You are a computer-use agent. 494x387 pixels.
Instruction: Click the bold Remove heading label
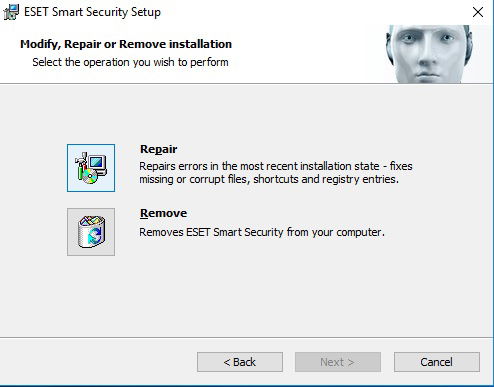pyautogui.click(x=163, y=213)
